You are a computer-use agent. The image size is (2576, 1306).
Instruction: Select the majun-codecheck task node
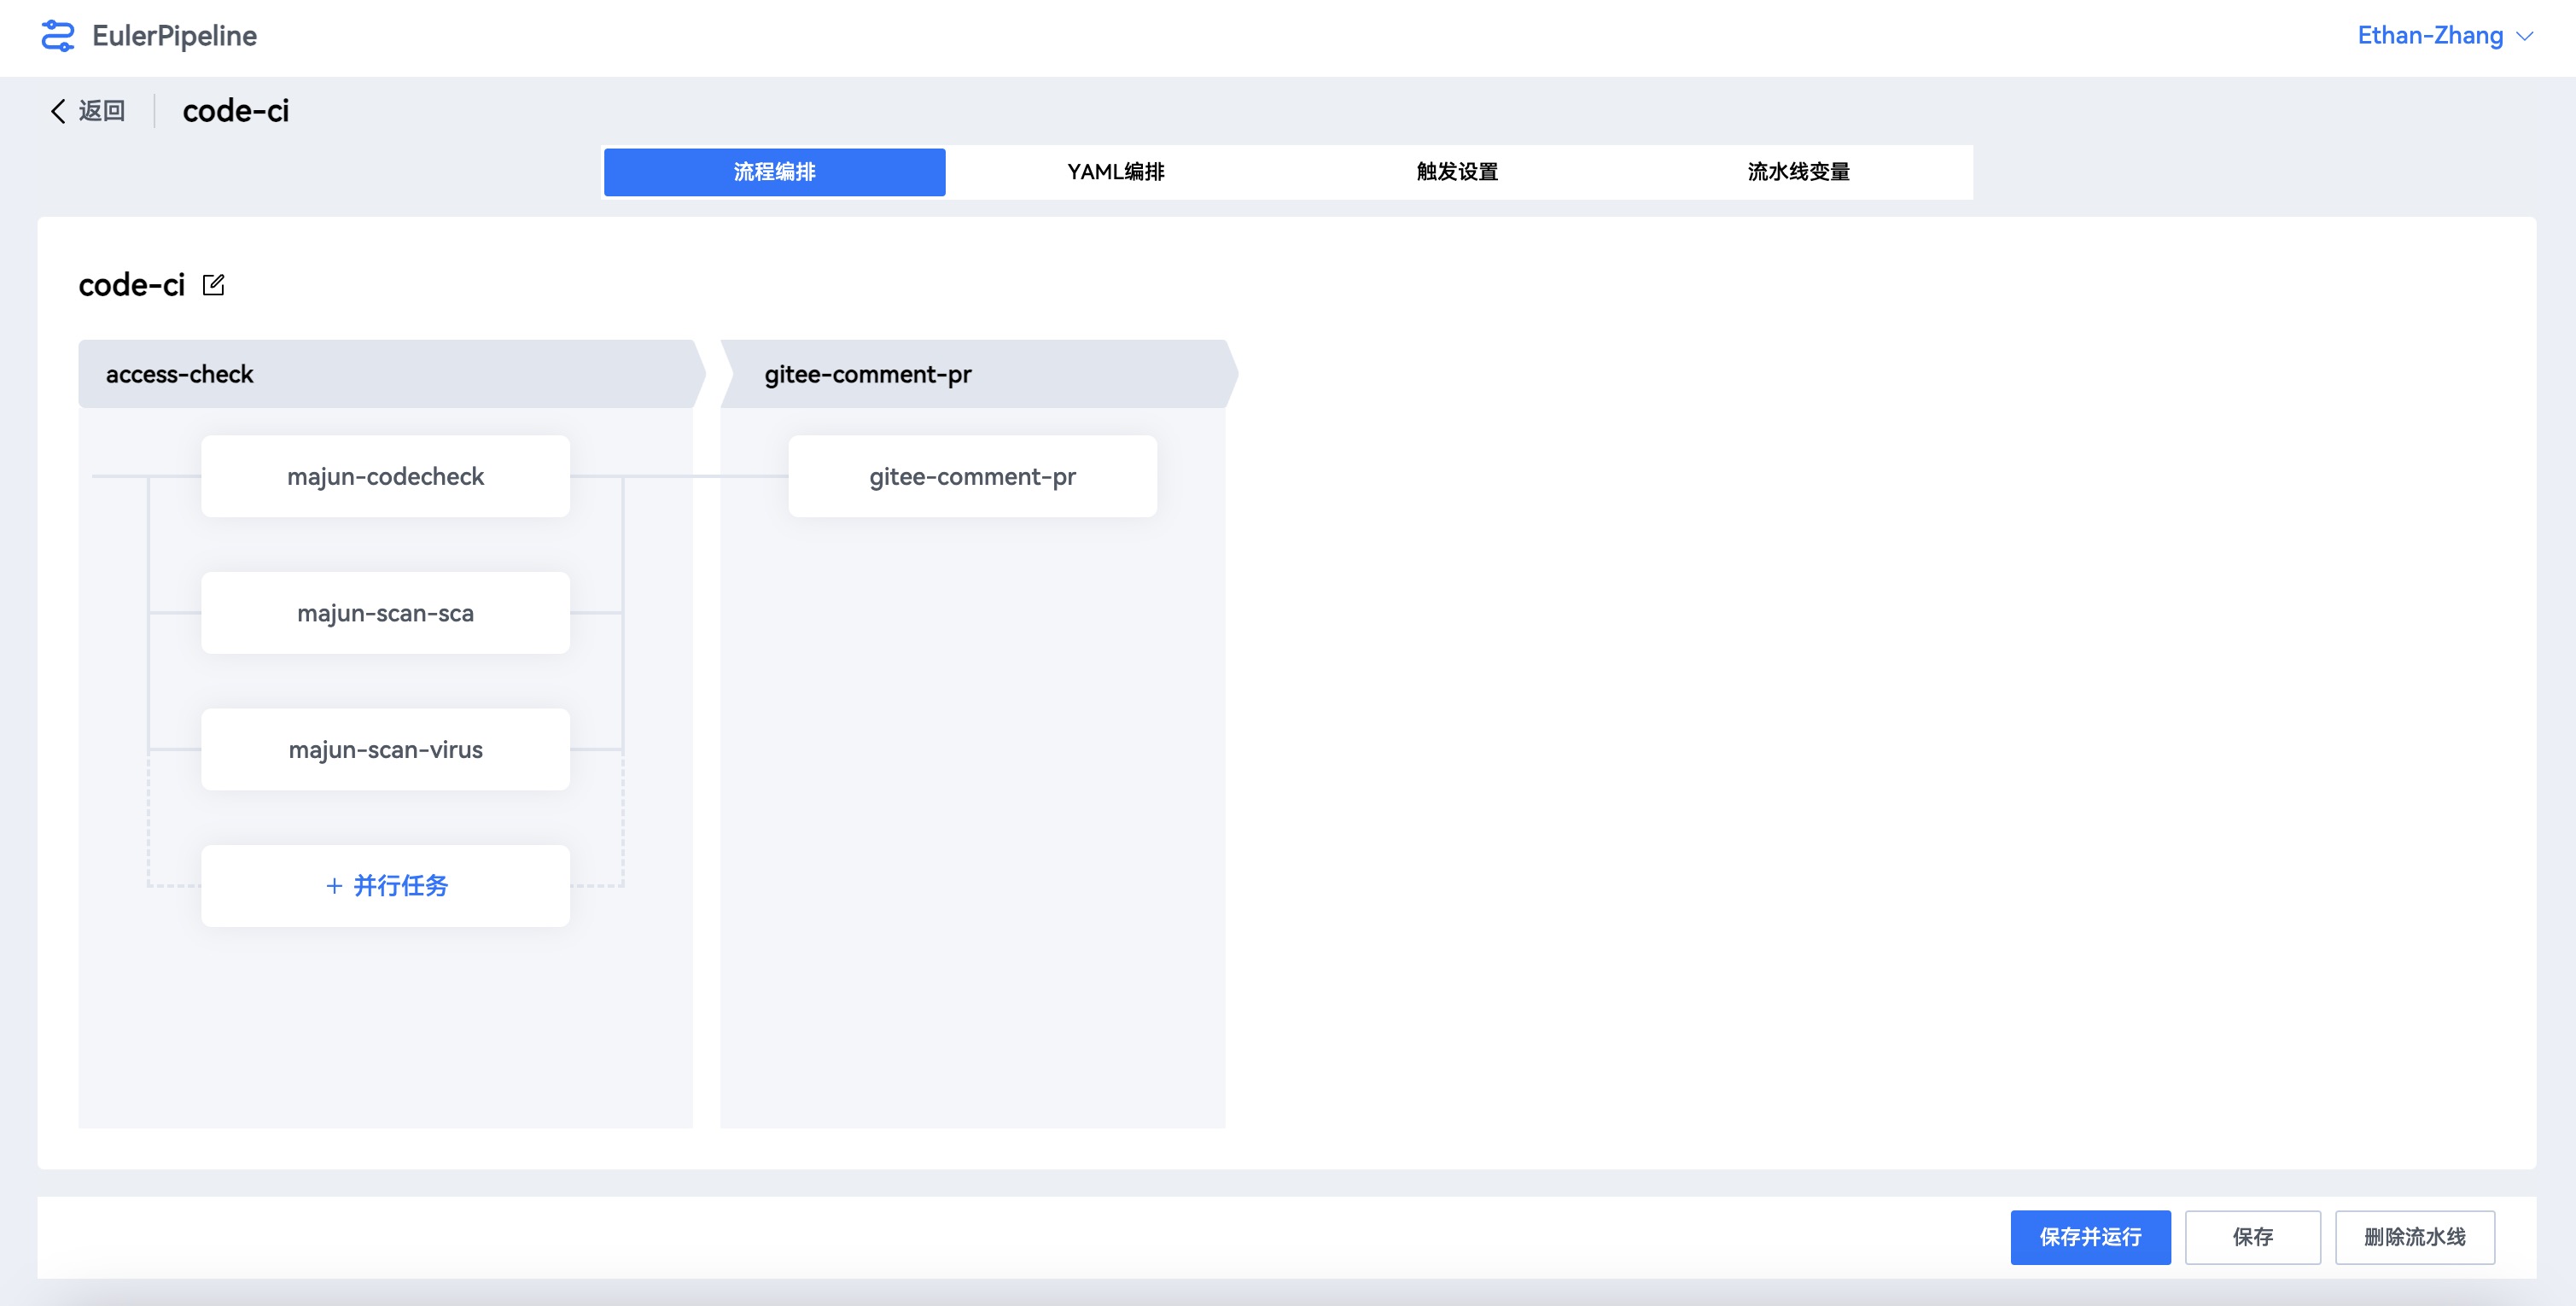click(x=385, y=476)
